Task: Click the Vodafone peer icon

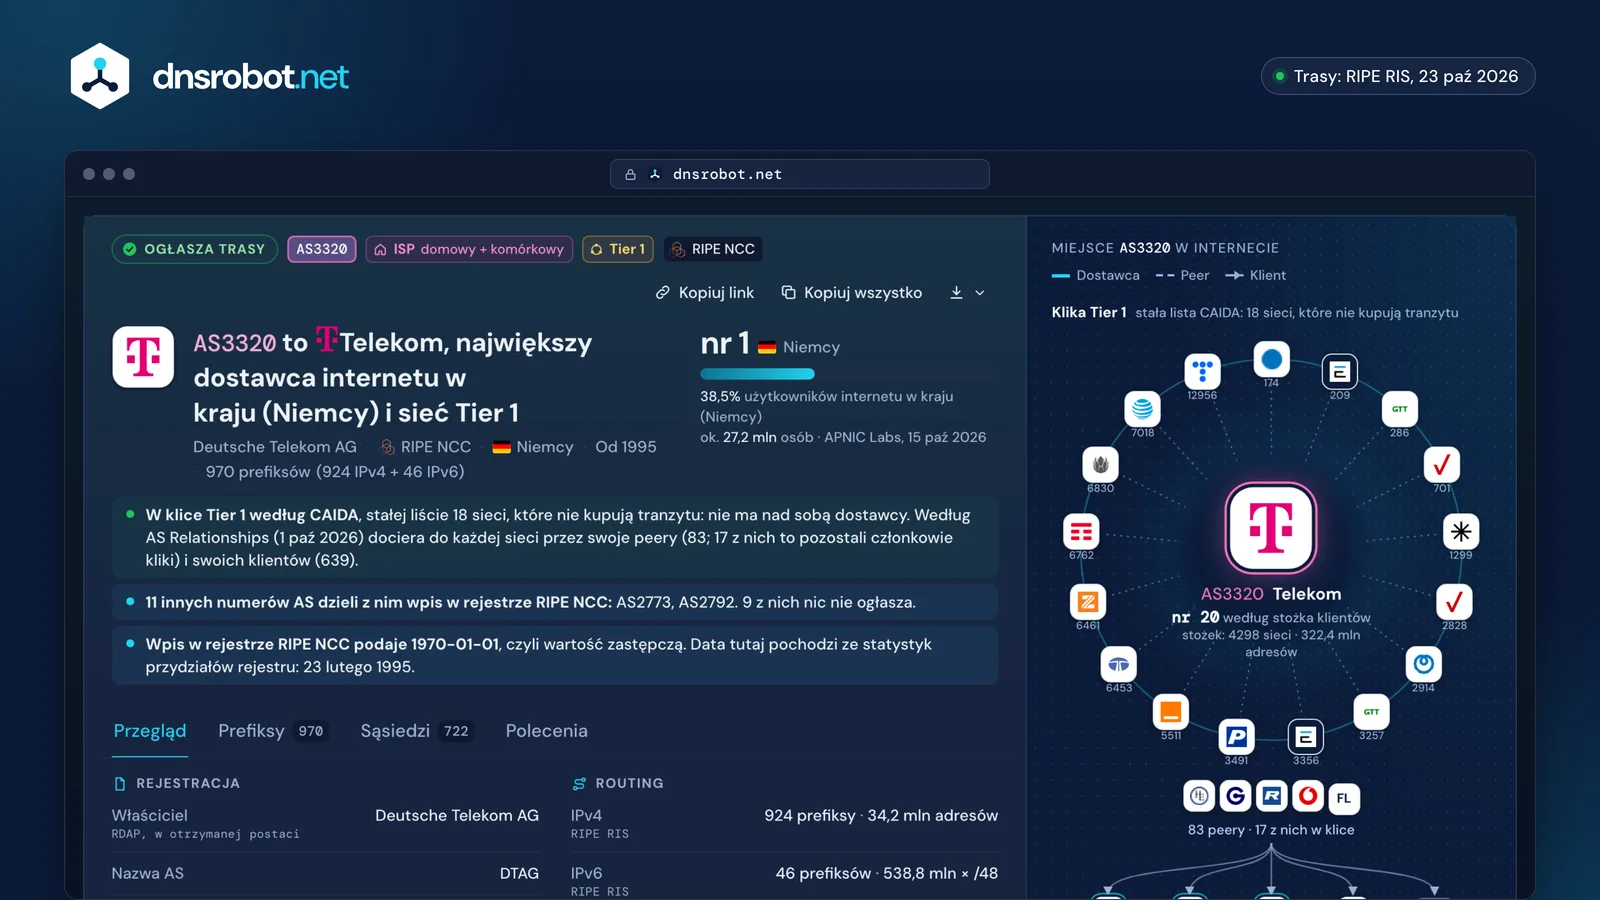Action: point(1308,796)
